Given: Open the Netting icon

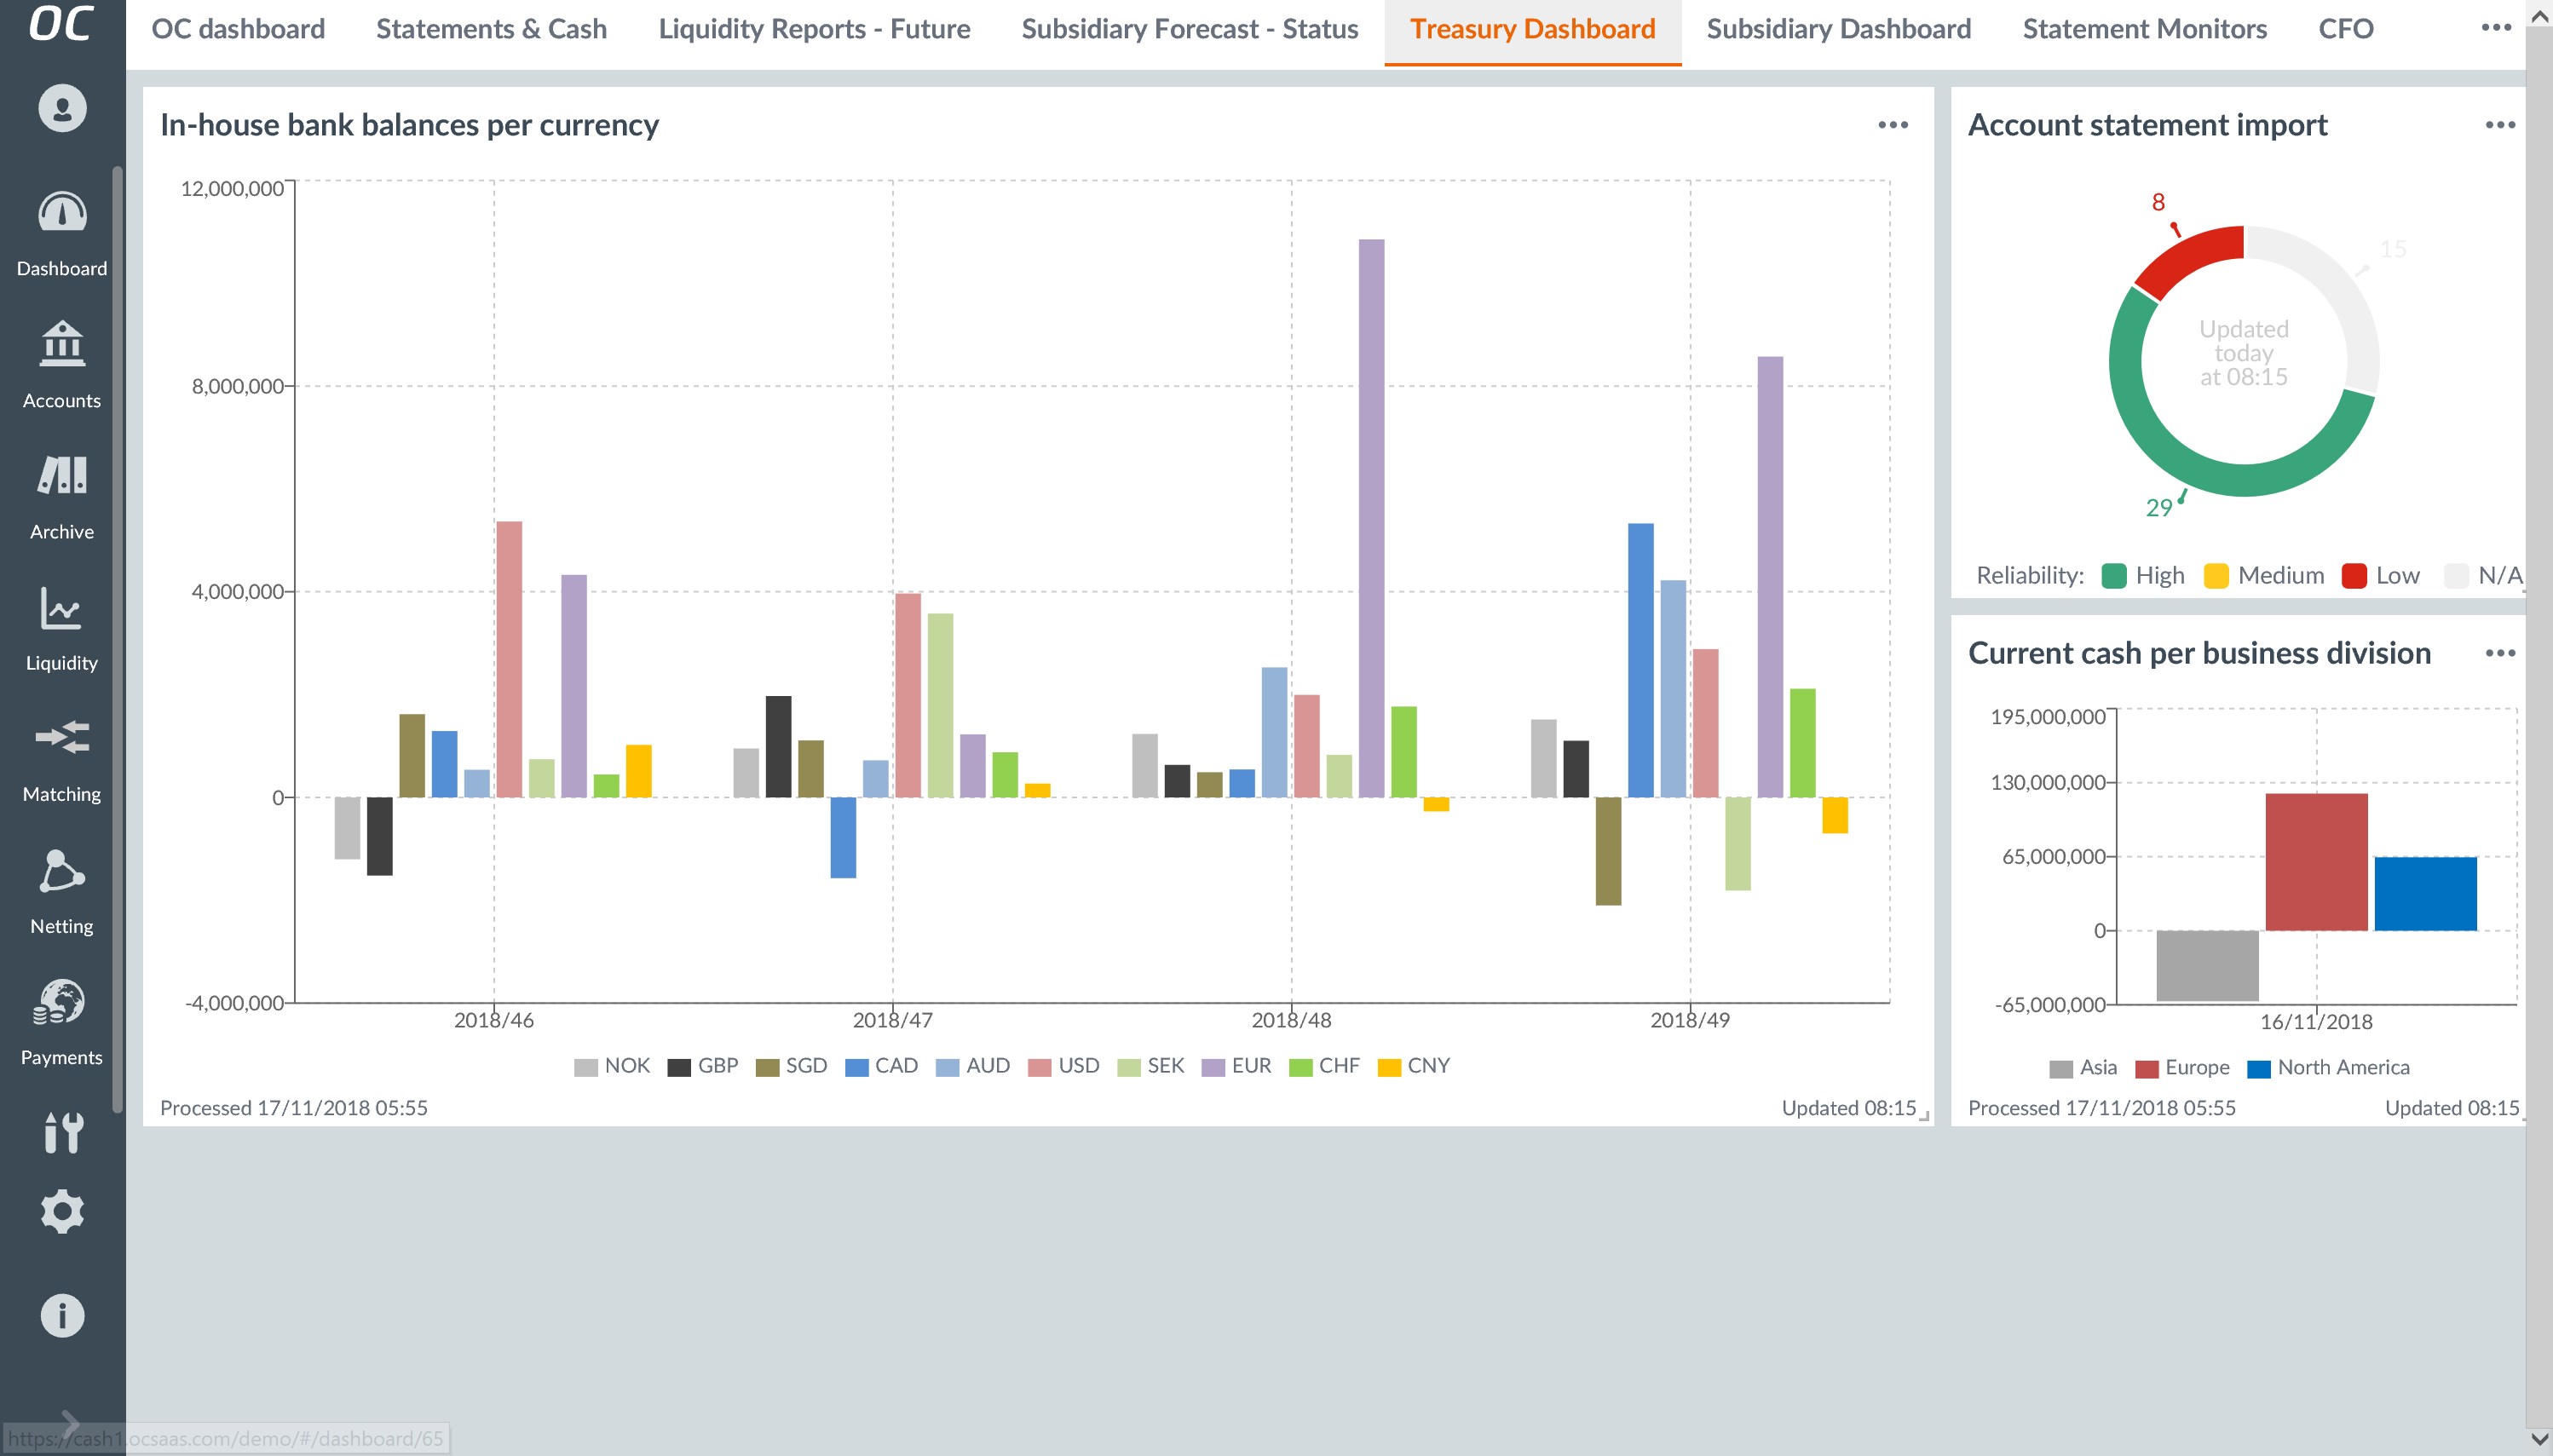Looking at the screenshot, I should click(x=62, y=871).
